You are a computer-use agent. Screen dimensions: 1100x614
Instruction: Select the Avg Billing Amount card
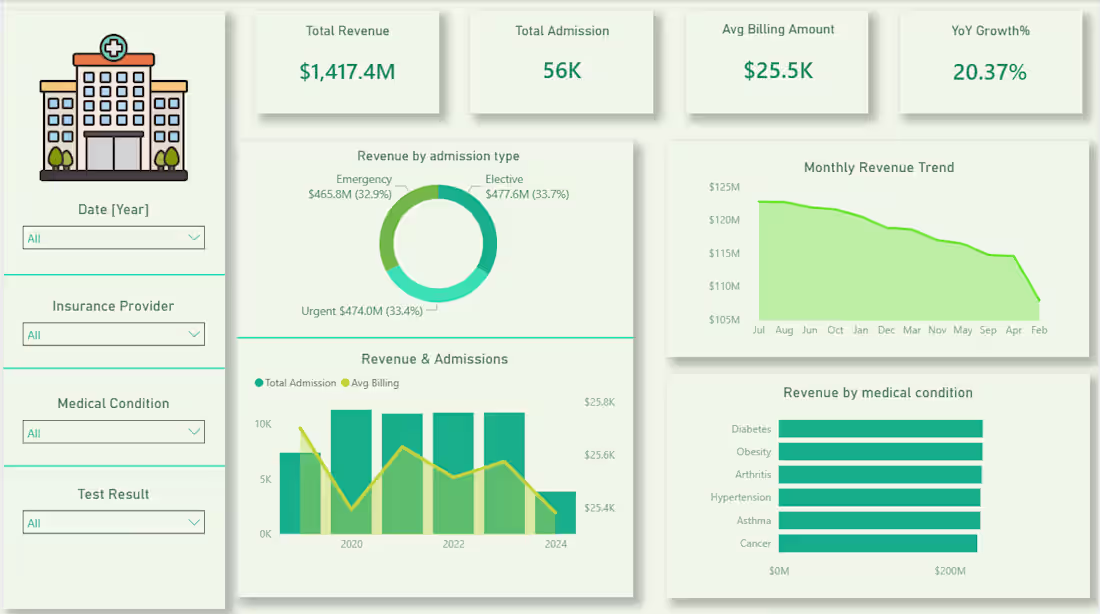777,62
